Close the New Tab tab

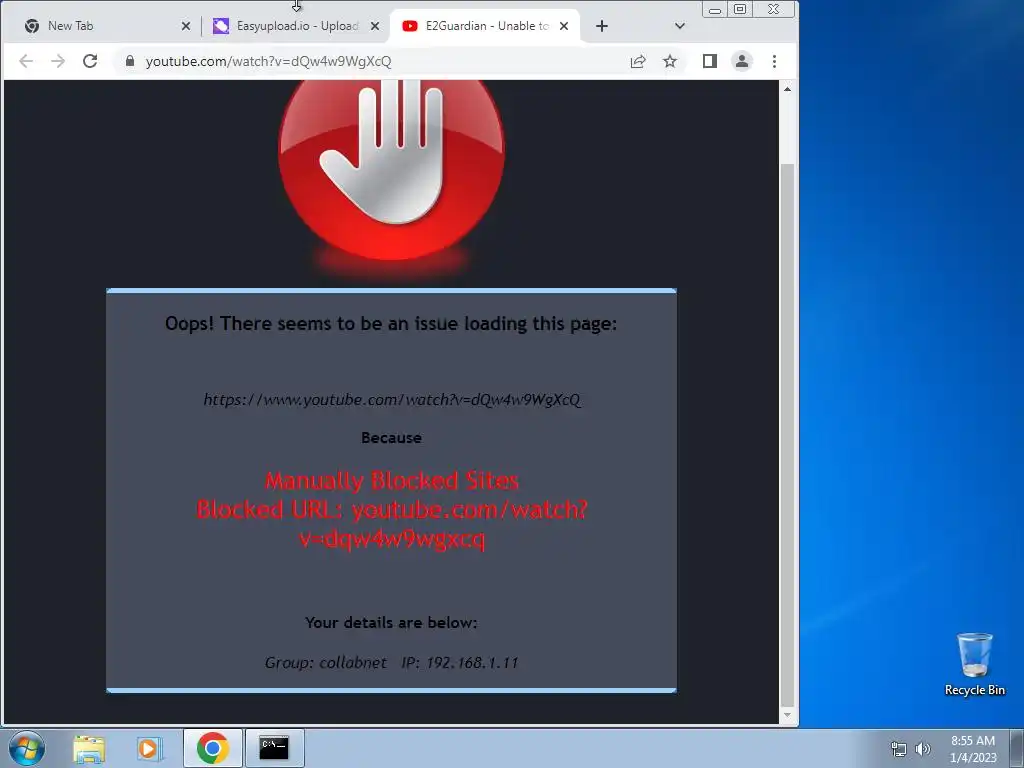pyautogui.click(x=186, y=26)
